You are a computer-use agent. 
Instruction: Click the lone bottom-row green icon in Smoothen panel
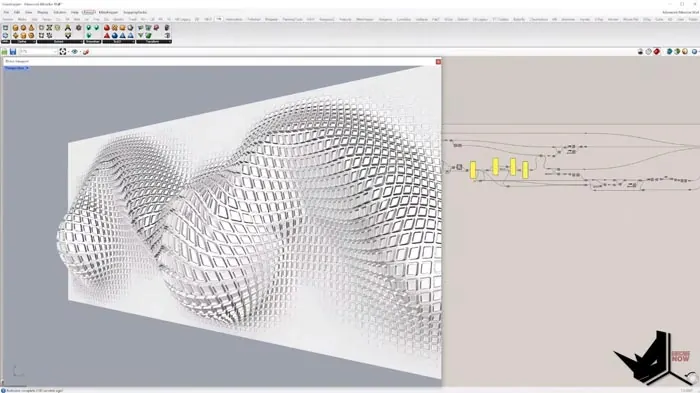click(89, 35)
